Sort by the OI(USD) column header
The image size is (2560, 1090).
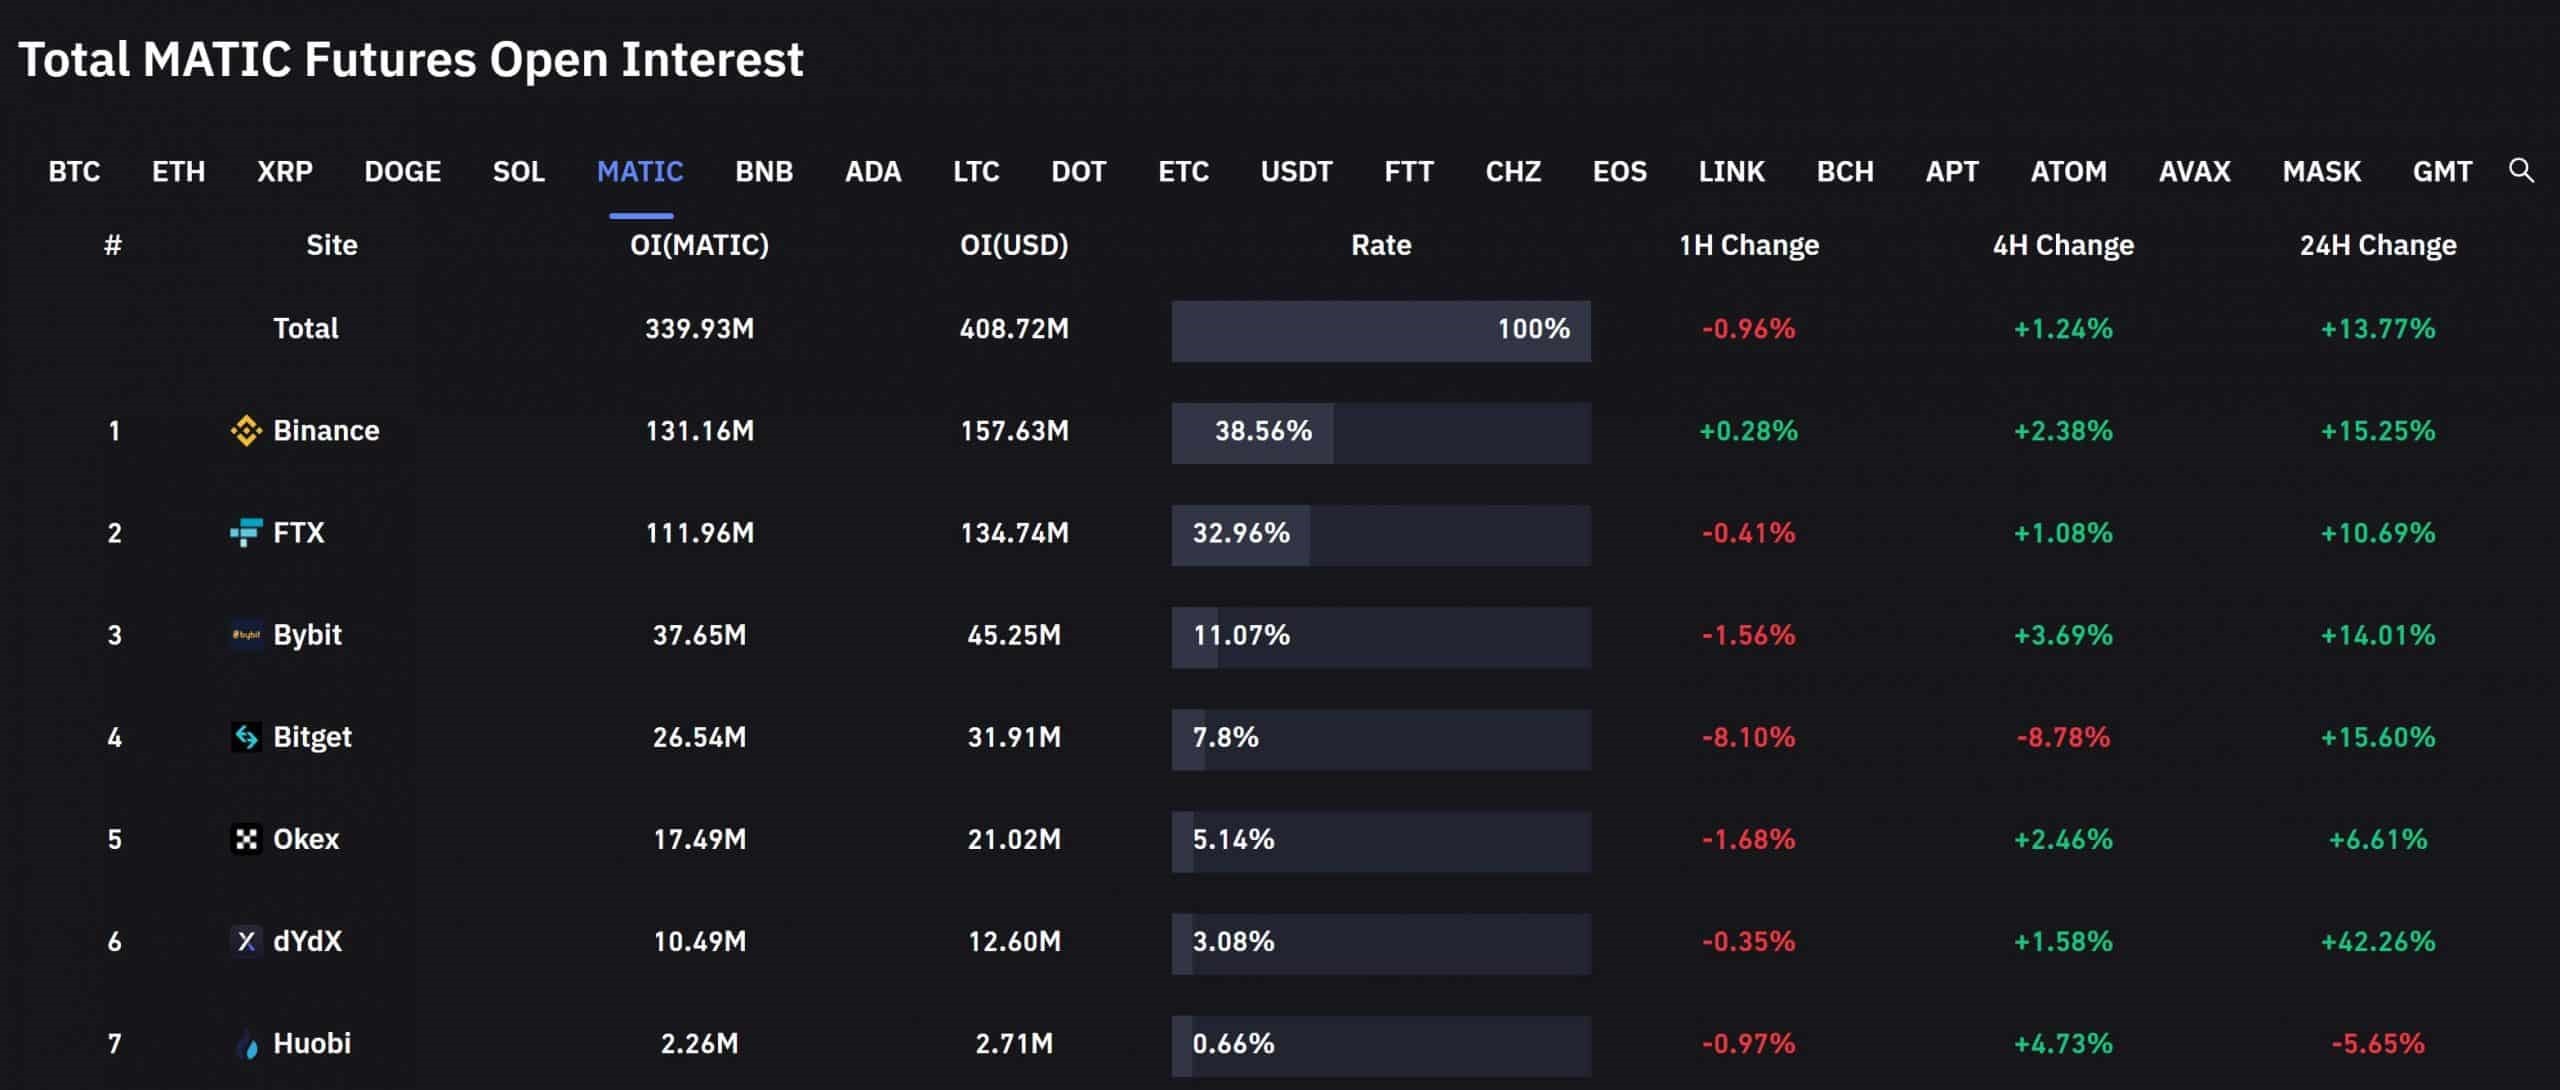(1014, 245)
